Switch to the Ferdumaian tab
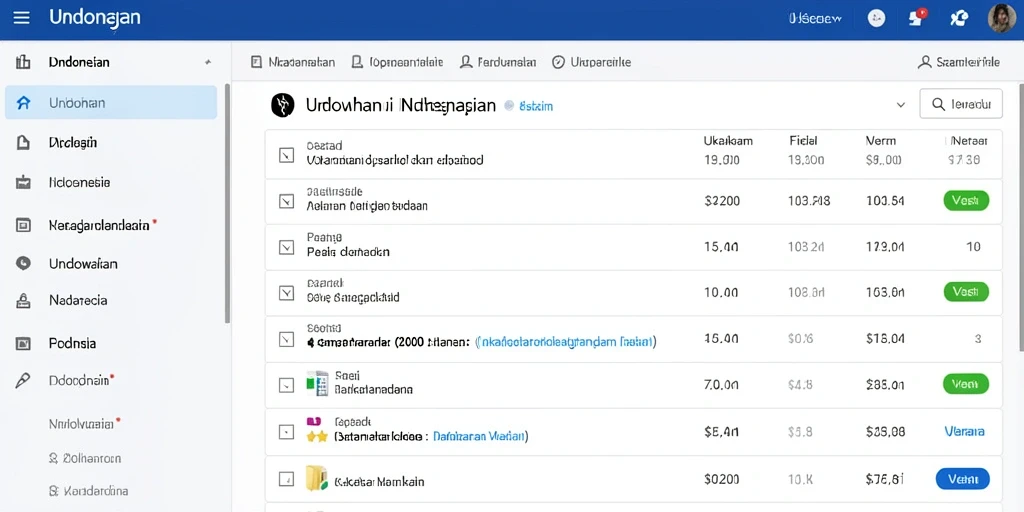Viewport: 1024px width, 512px height. click(x=498, y=62)
